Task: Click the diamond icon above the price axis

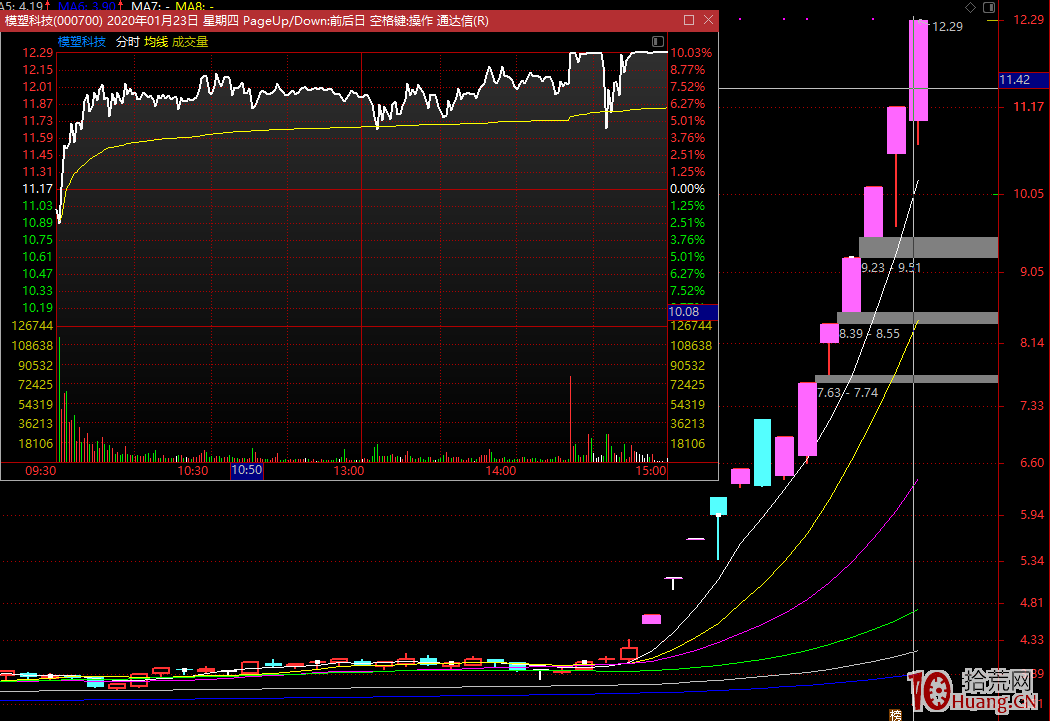Action: point(970,7)
